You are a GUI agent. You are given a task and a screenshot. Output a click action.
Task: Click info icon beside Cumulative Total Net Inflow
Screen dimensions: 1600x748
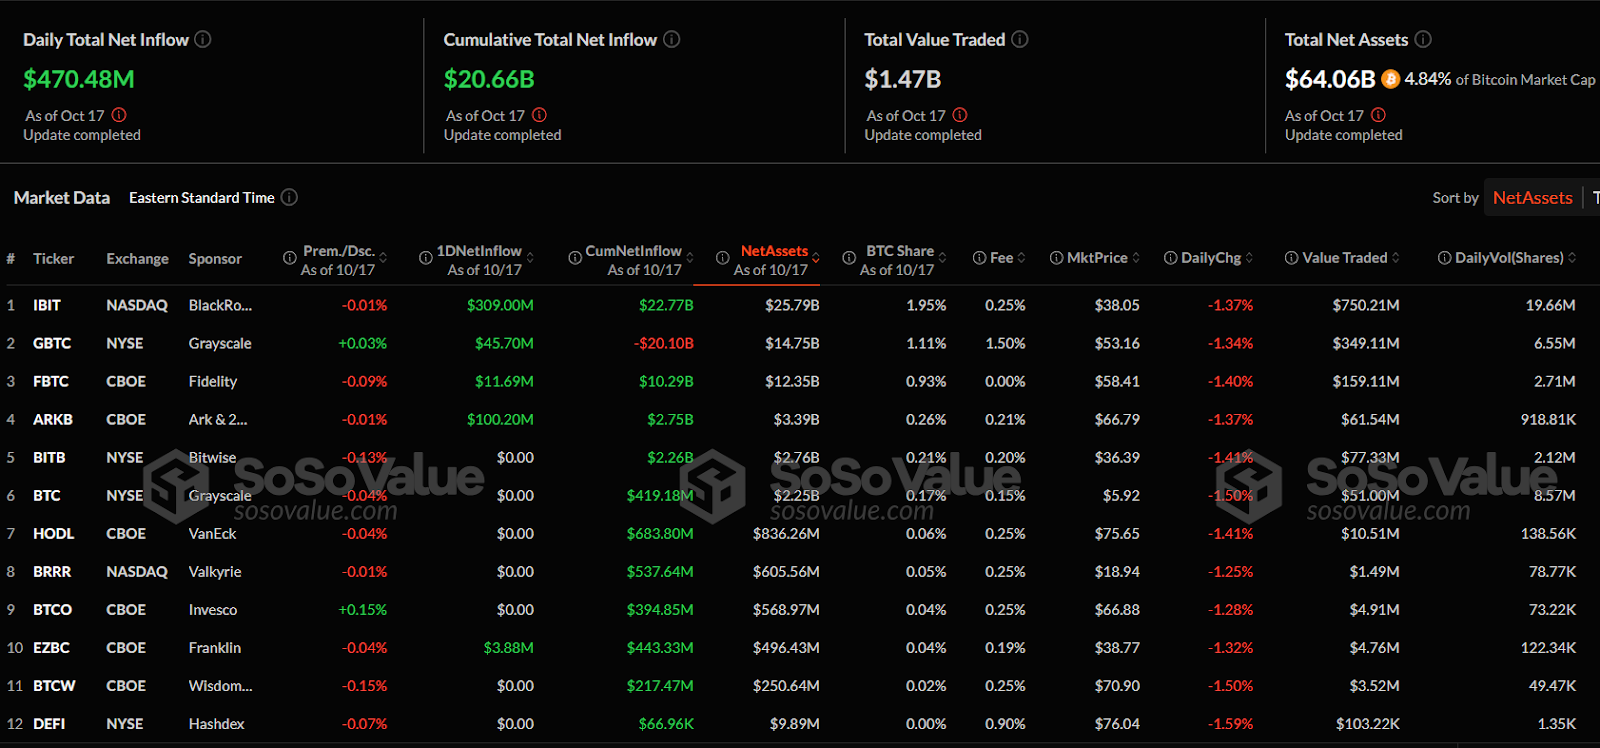(672, 39)
